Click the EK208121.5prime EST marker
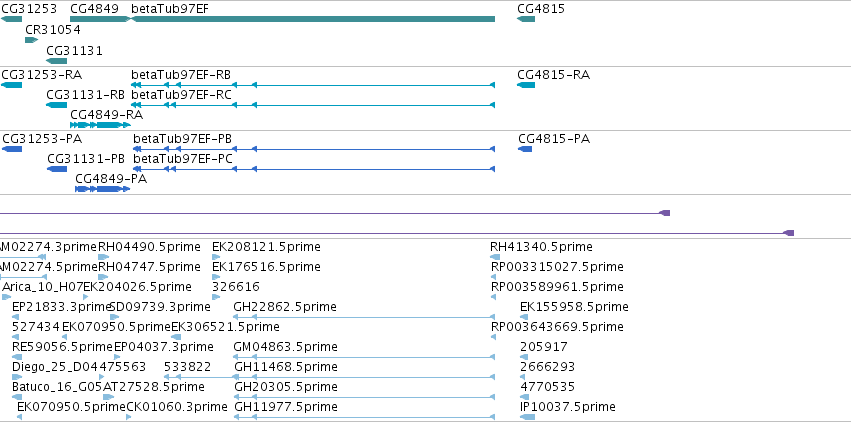 [216, 257]
